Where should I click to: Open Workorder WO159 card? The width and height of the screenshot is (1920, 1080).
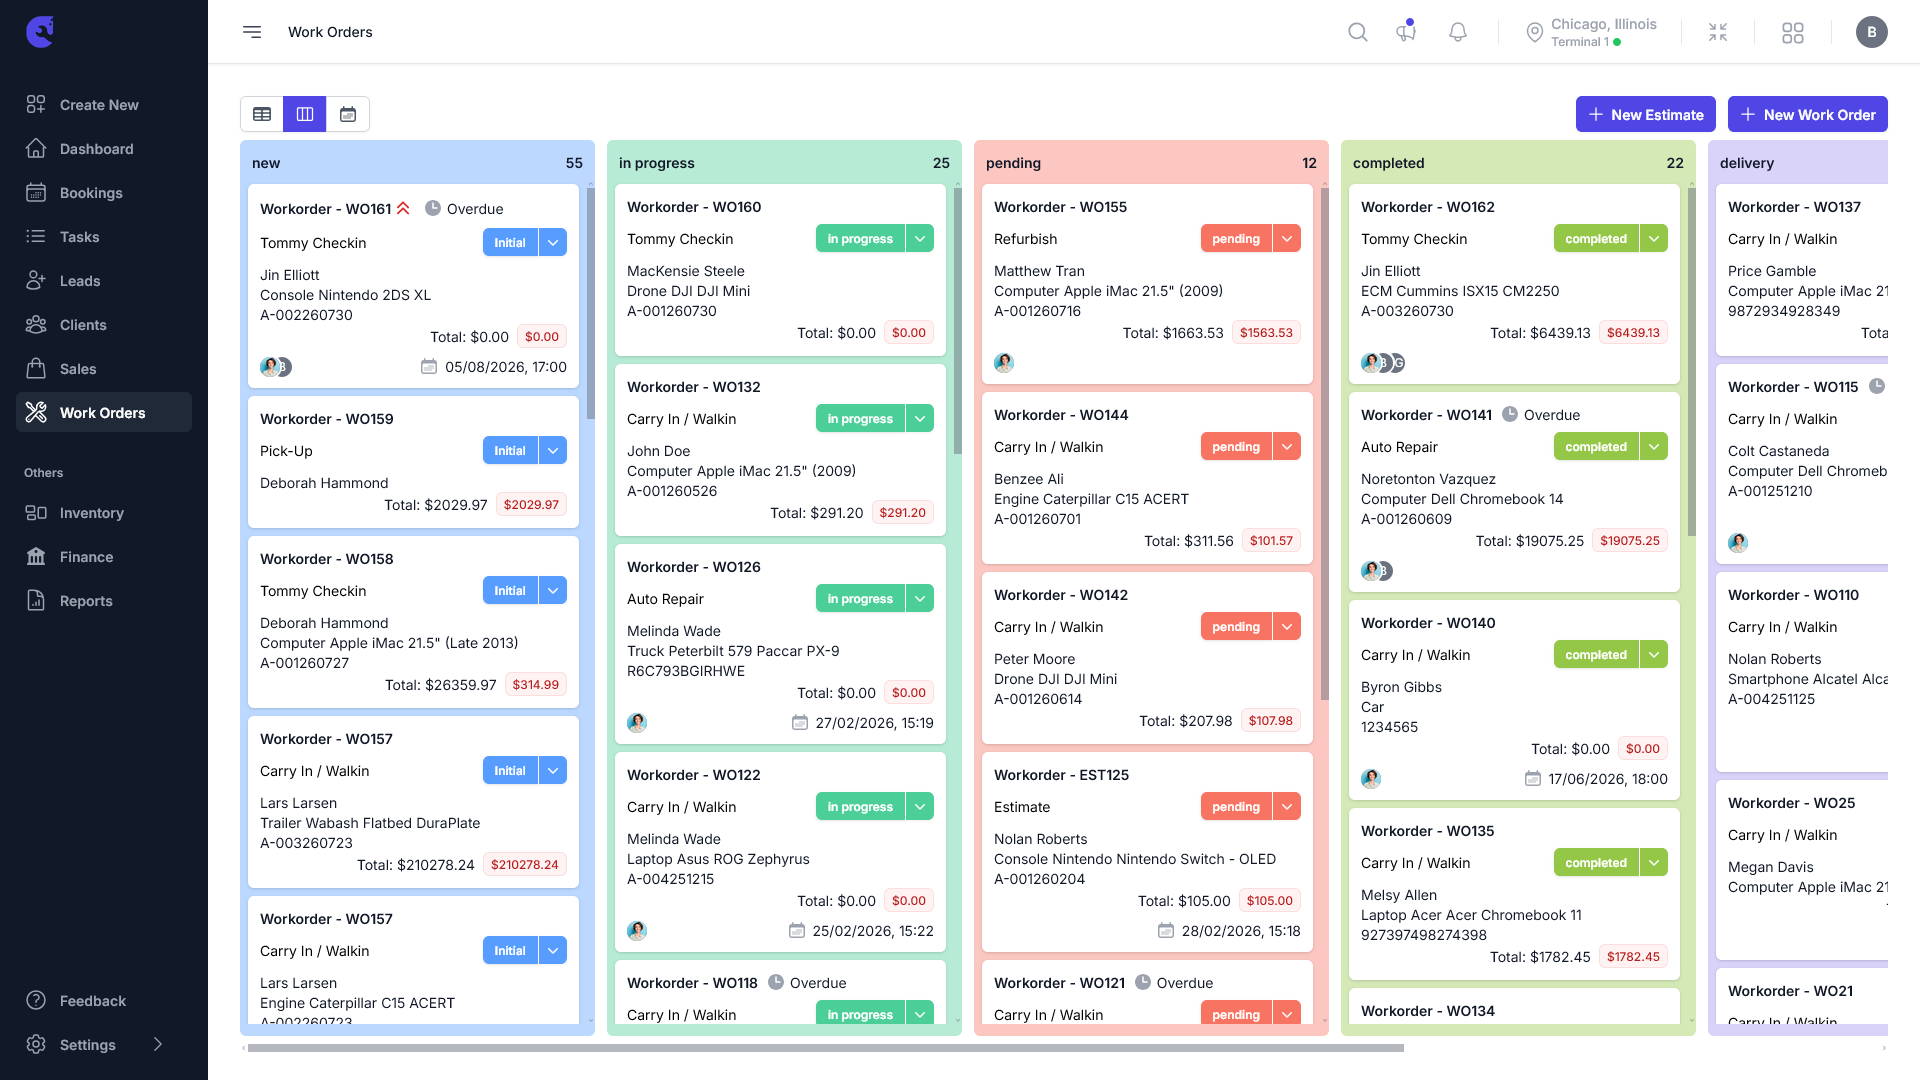413,462
